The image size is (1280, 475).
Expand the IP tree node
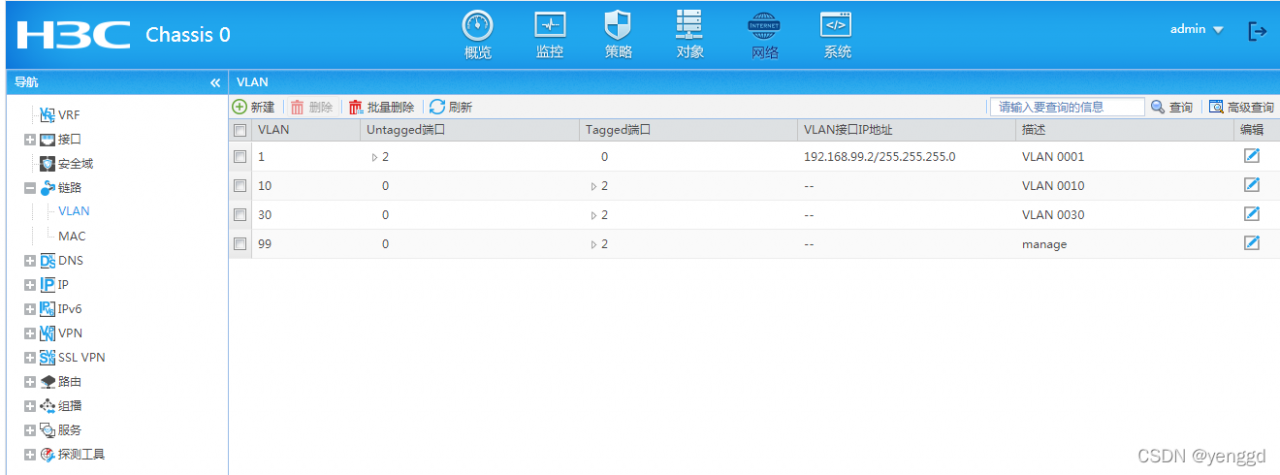30,285
